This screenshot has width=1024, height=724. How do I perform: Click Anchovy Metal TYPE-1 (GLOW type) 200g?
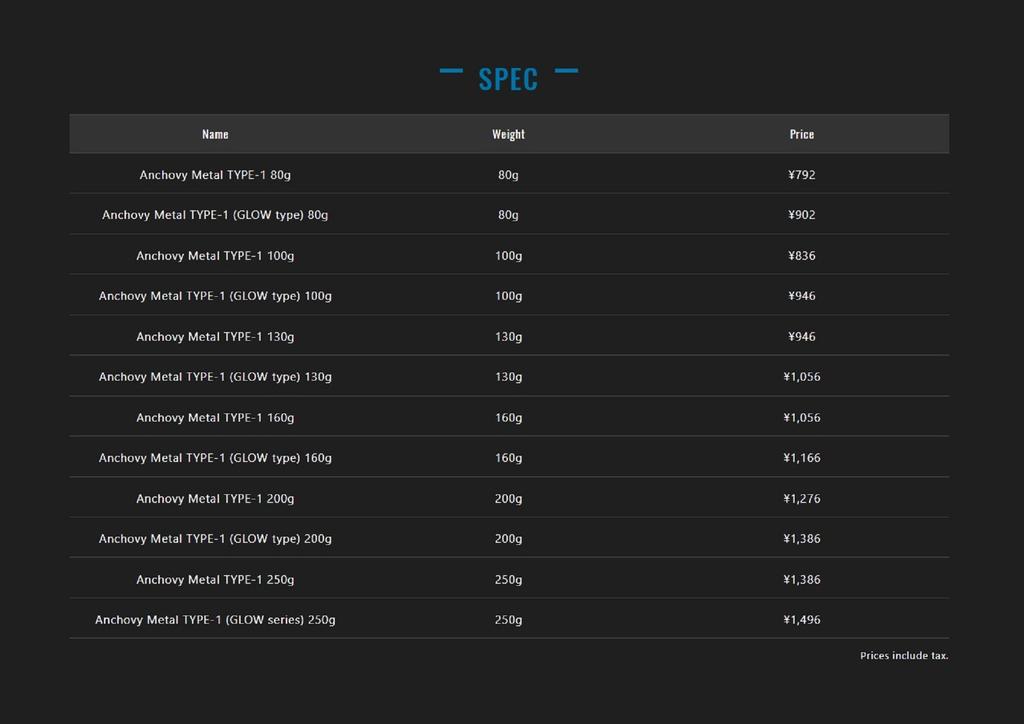click(x=215, y=539)
